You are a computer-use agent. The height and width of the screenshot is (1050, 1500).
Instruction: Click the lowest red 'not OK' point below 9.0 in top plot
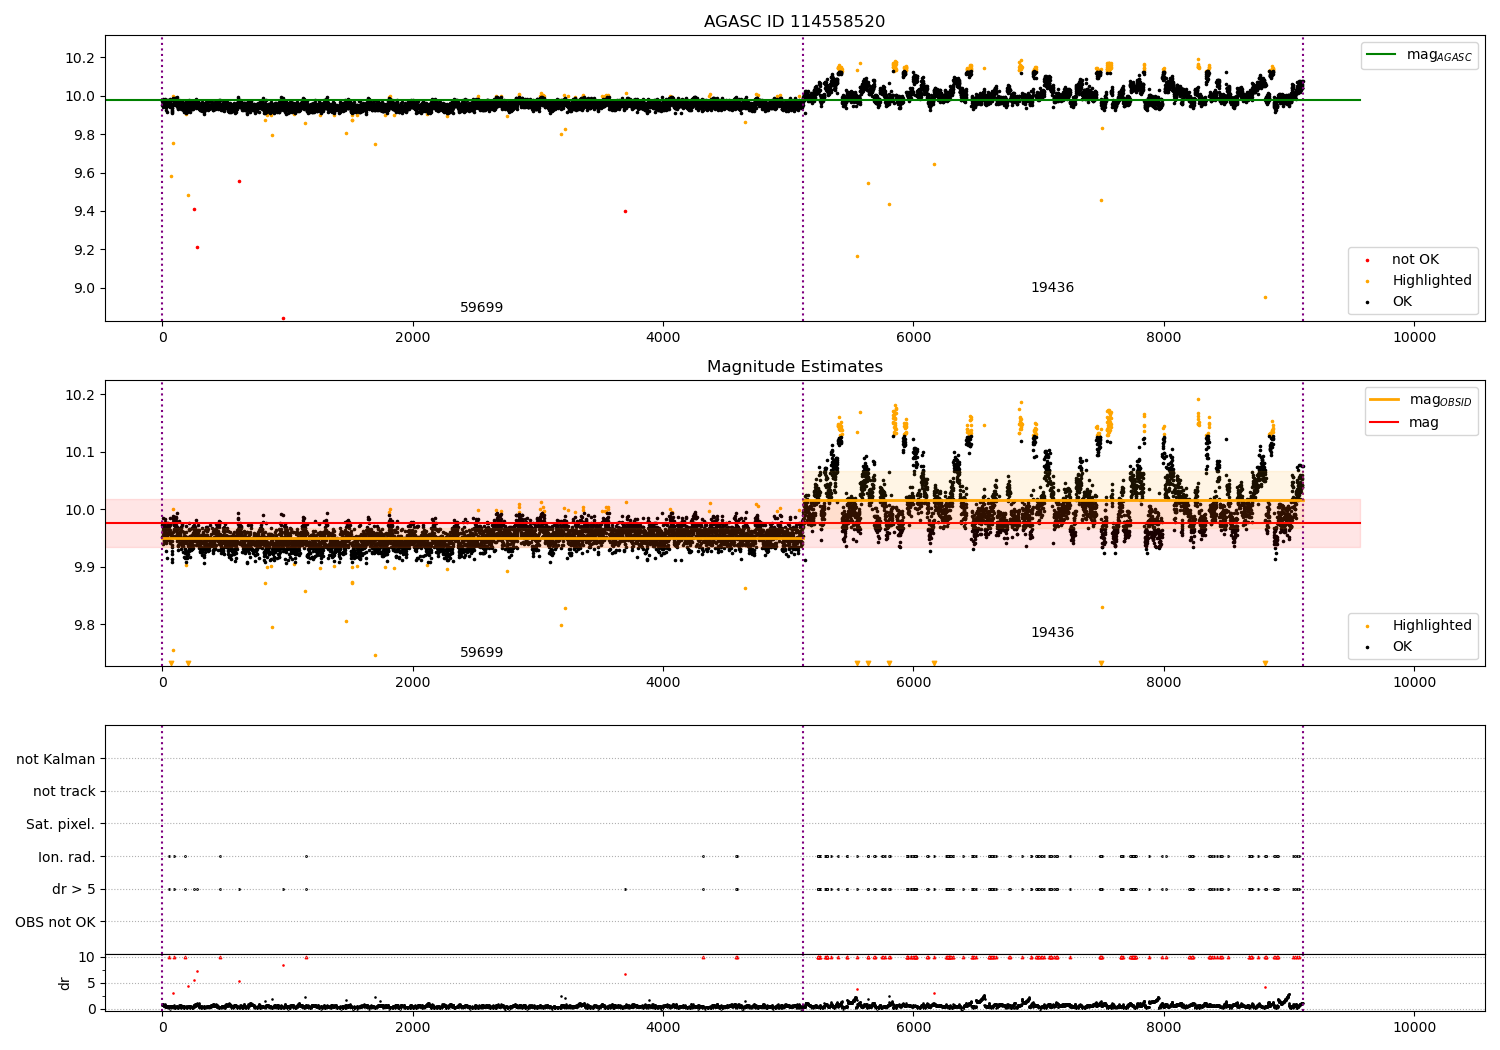point(283,318)
